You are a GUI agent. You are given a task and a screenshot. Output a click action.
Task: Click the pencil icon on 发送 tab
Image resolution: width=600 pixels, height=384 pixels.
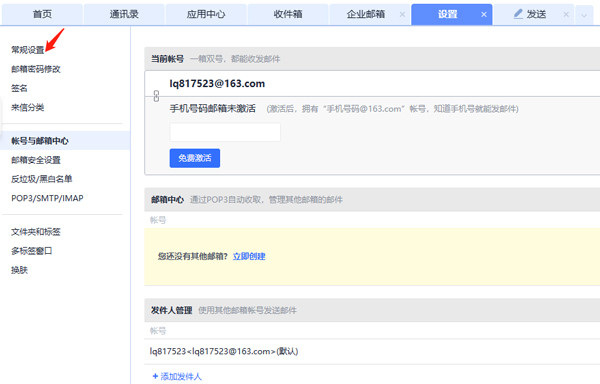[518, 14]
